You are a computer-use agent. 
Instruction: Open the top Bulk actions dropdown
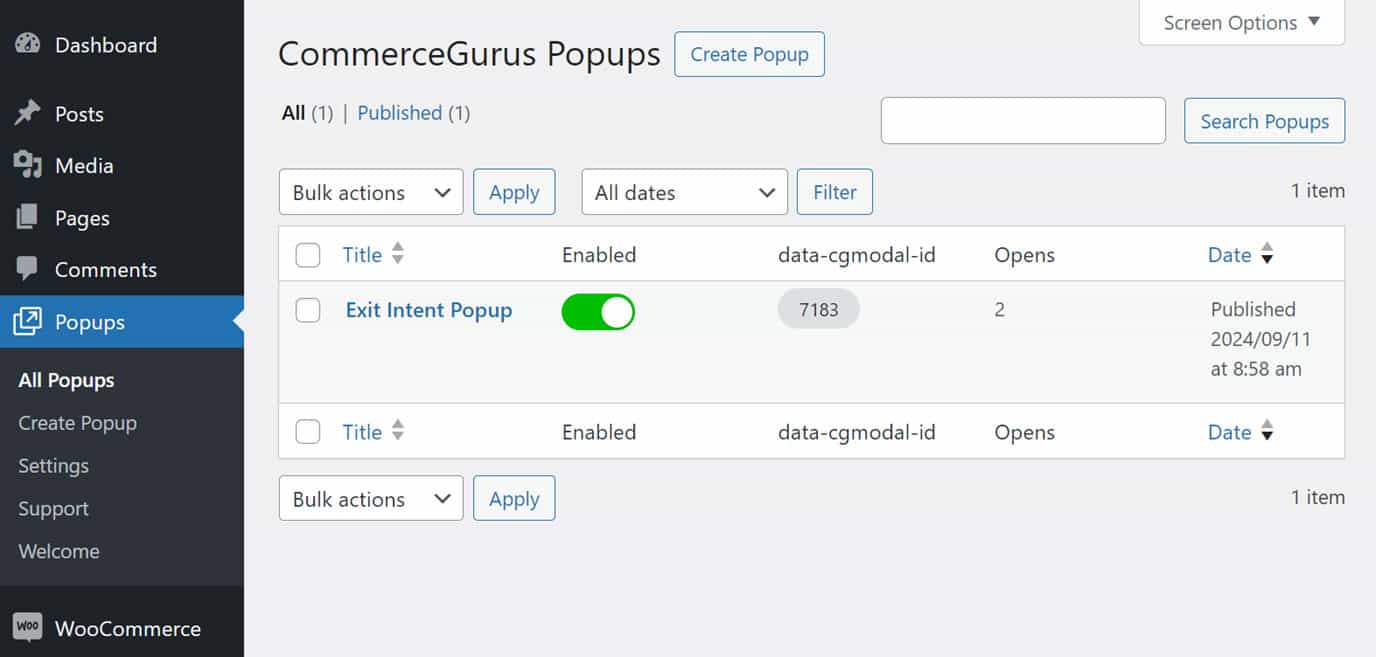(371, 192)
